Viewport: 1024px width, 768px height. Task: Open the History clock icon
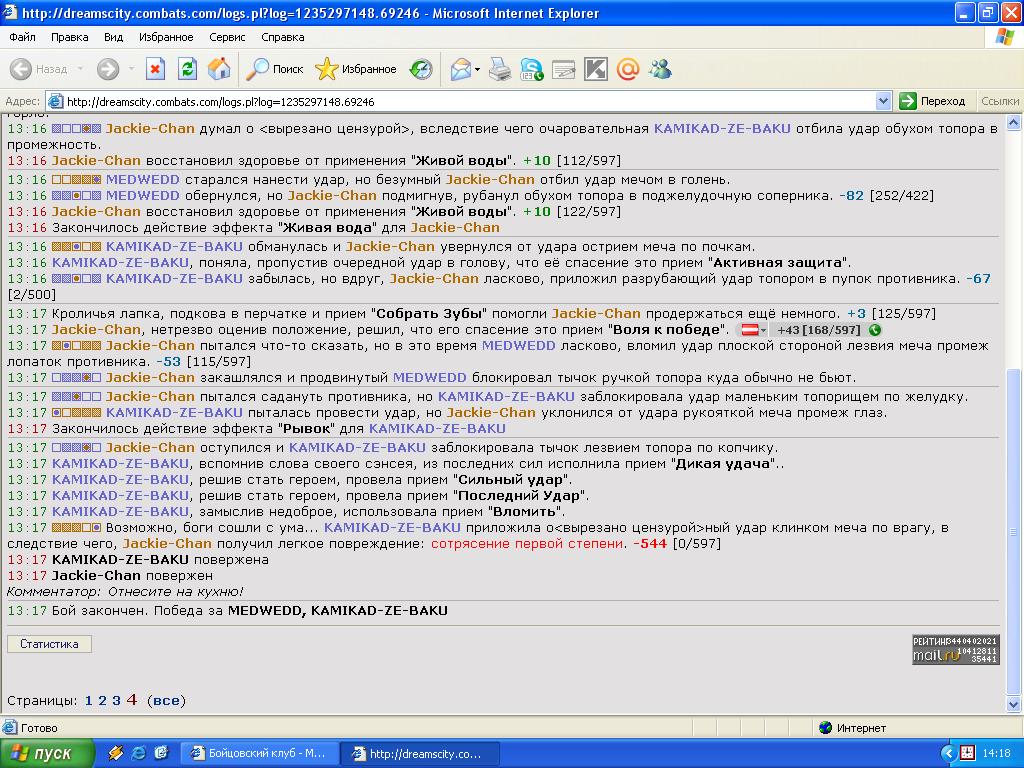pyautogui.click(x=421, y=69)
